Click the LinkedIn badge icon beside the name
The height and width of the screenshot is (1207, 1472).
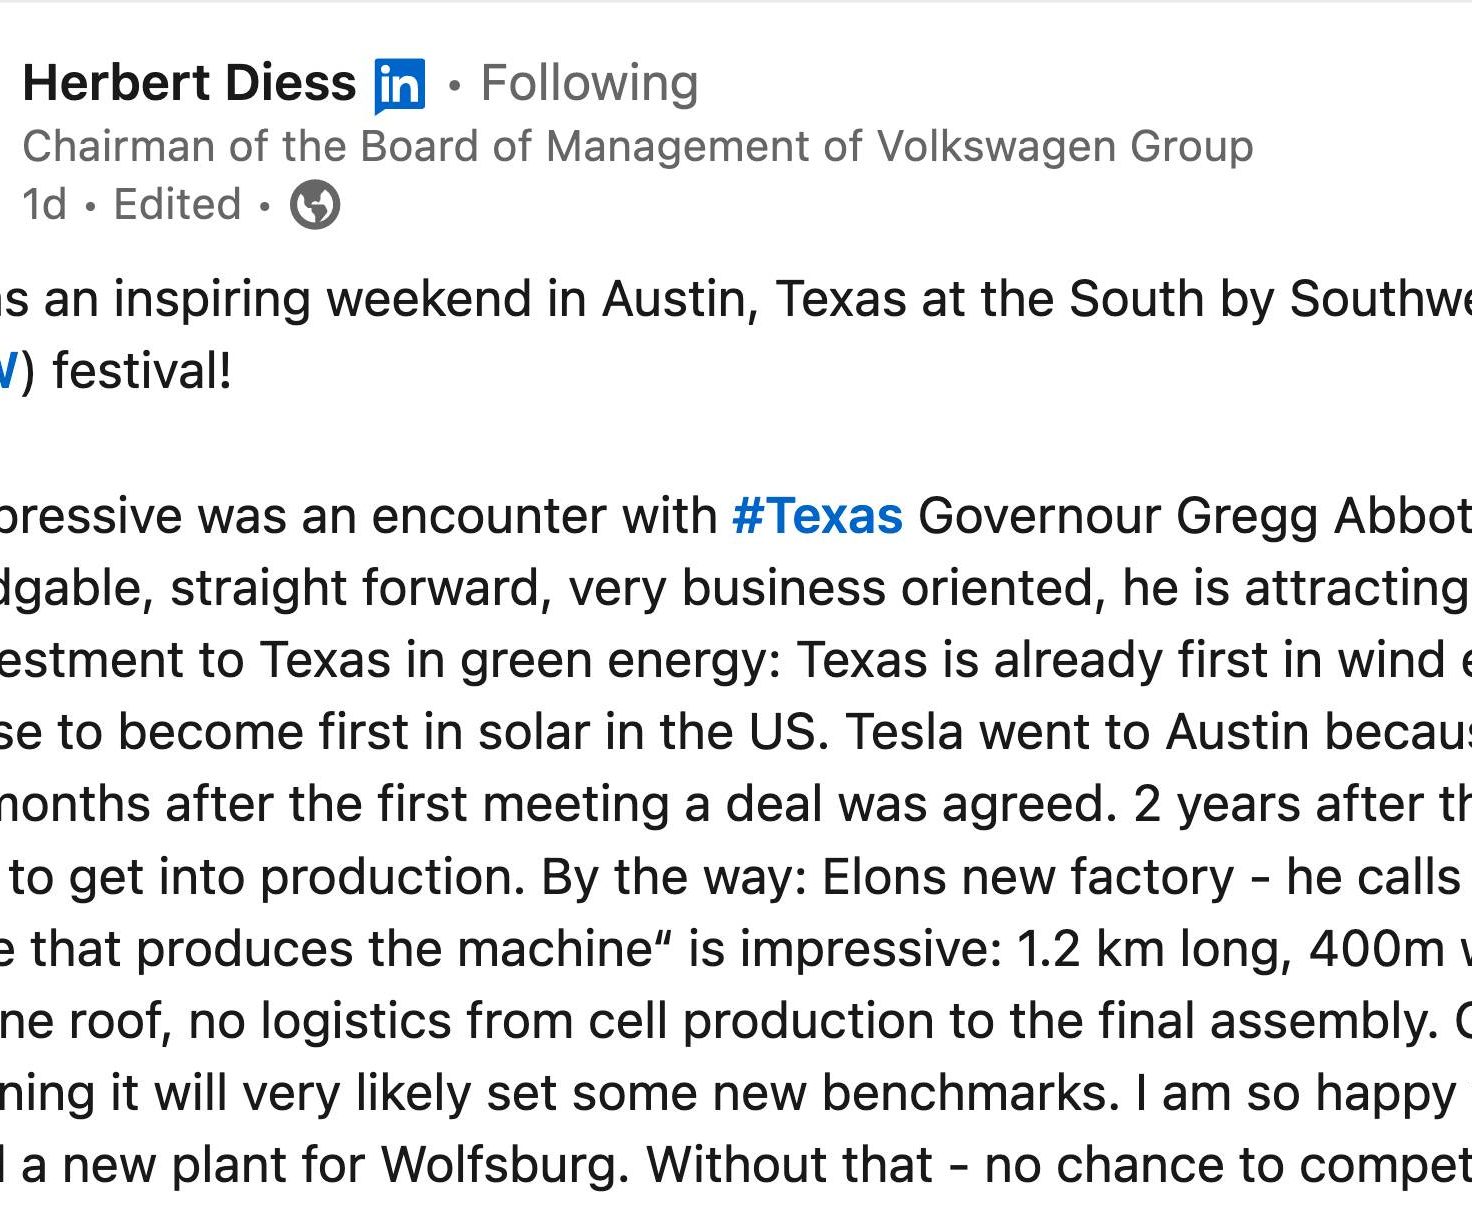click(400, 85)
